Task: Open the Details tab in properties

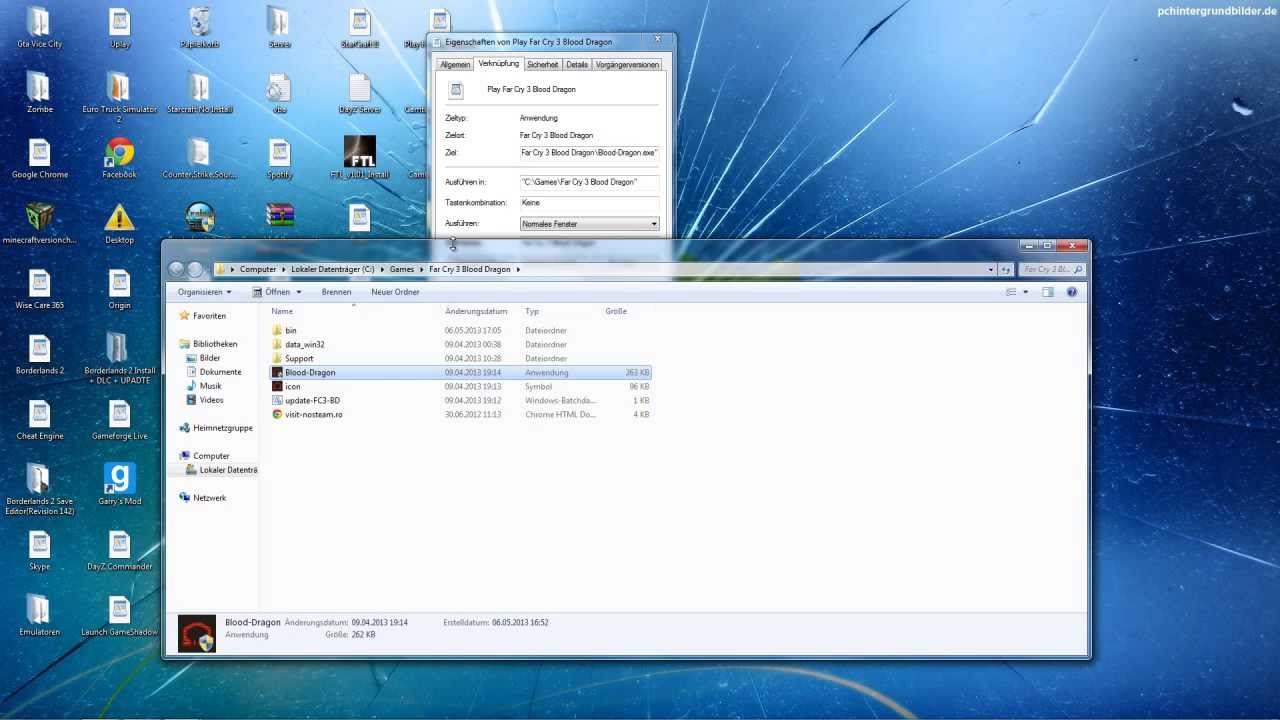Action: 577,65
